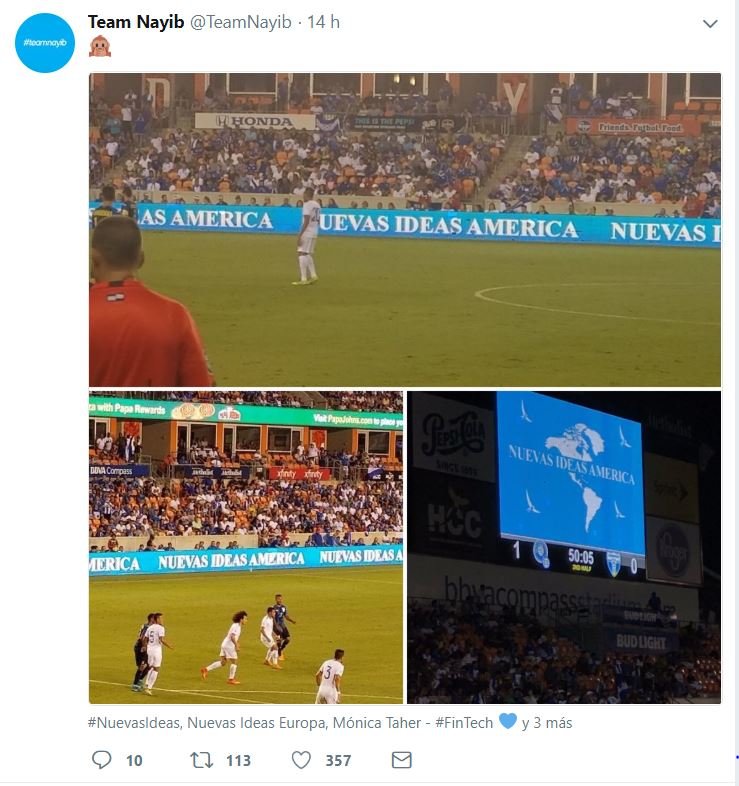
Task: Retweet using the retweet arrows icon
Action: (x=201, y=760)
